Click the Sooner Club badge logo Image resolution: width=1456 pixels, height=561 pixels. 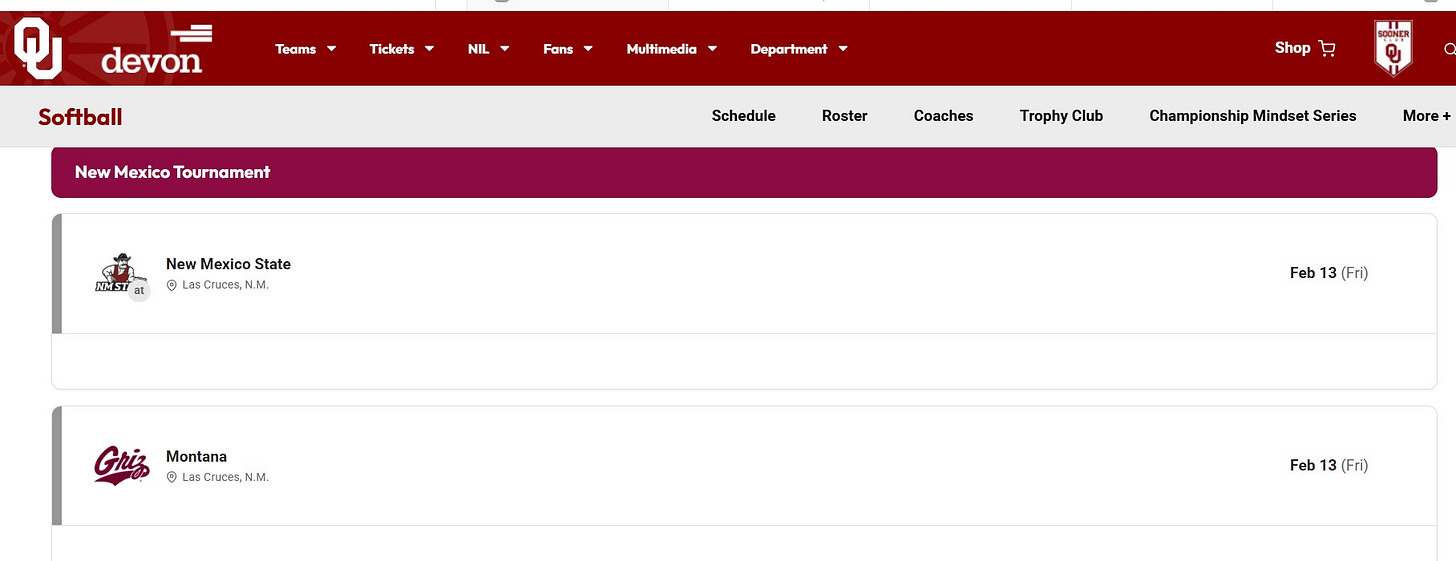(1393, 48)
